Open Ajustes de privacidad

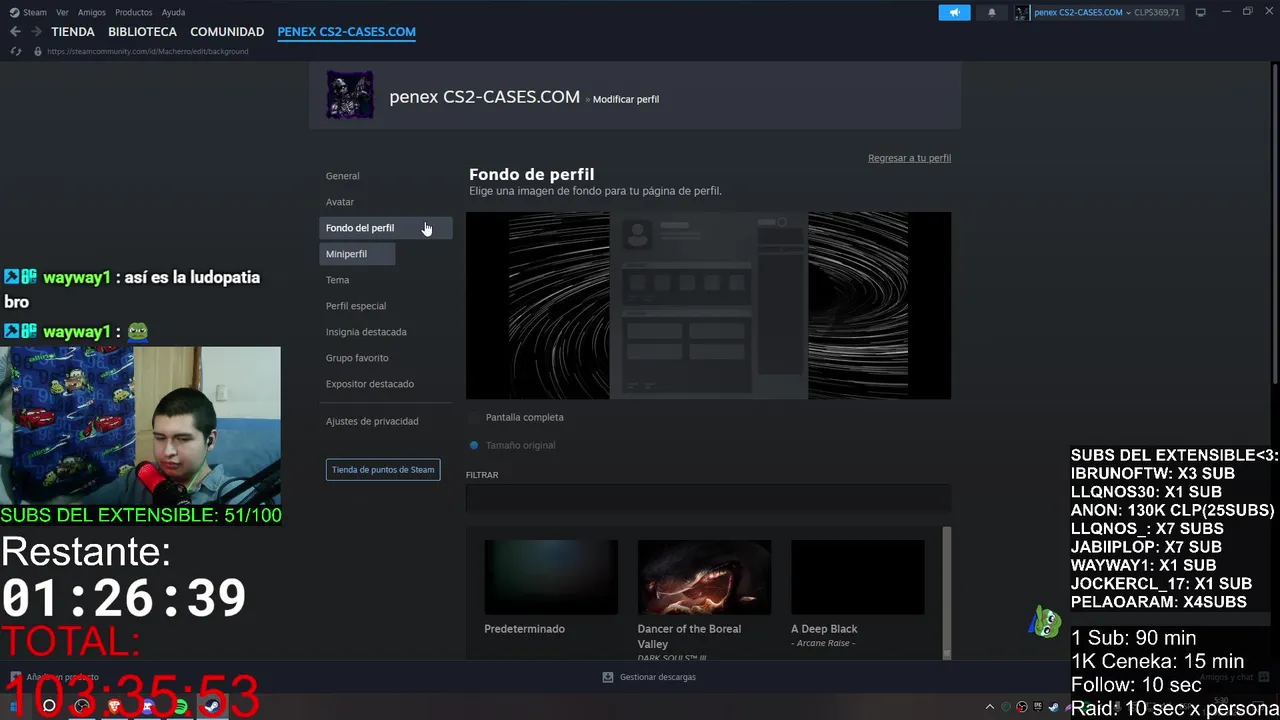[x=372, y=421]
